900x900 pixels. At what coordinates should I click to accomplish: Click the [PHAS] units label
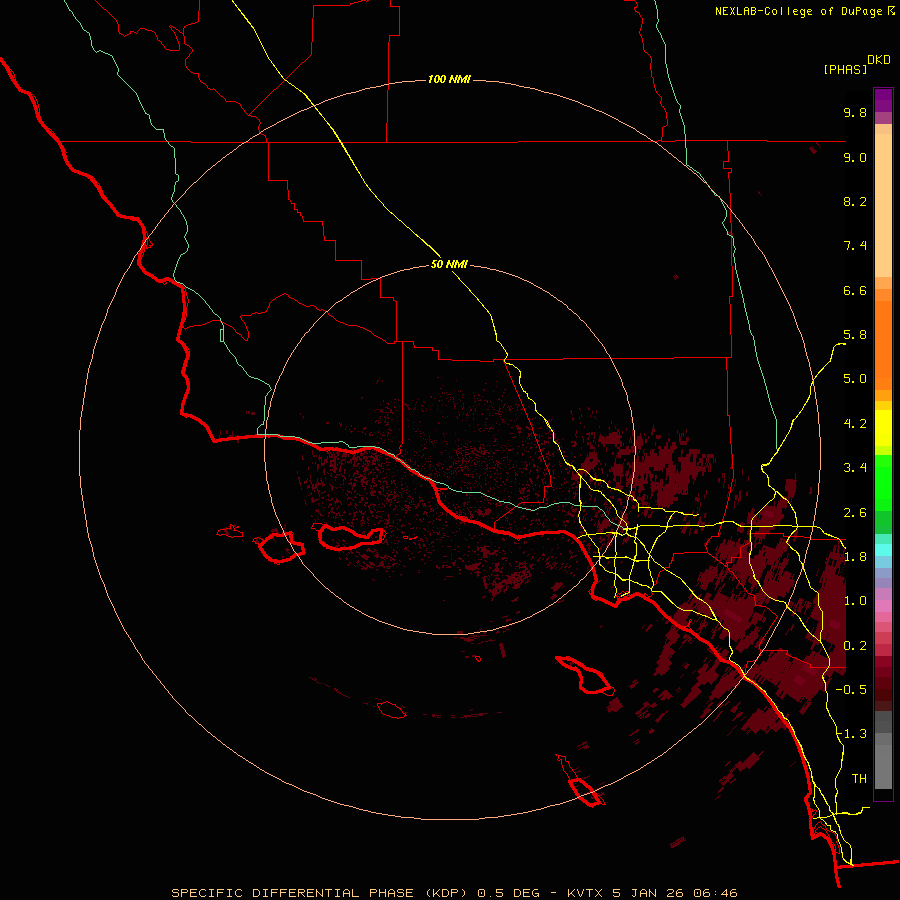pos(845,69)
